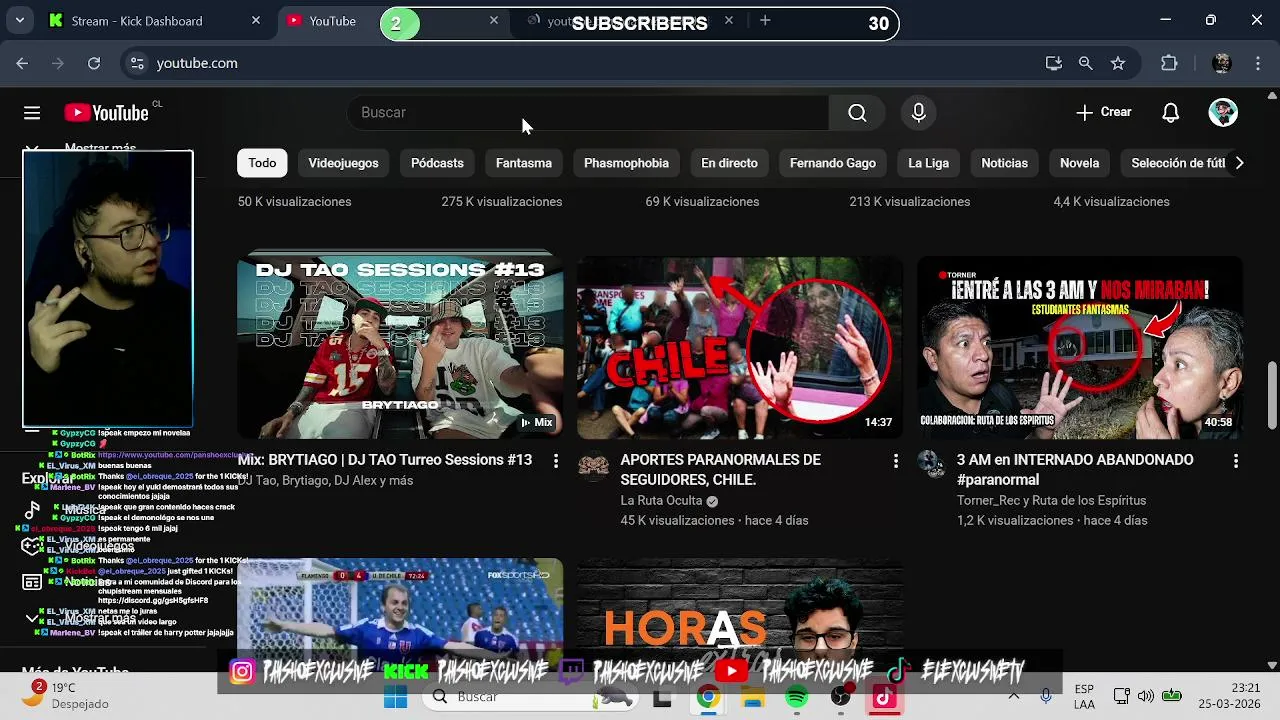Click the Crear button
This screenshot has width=1280, height=720.
coord(1103,113)
